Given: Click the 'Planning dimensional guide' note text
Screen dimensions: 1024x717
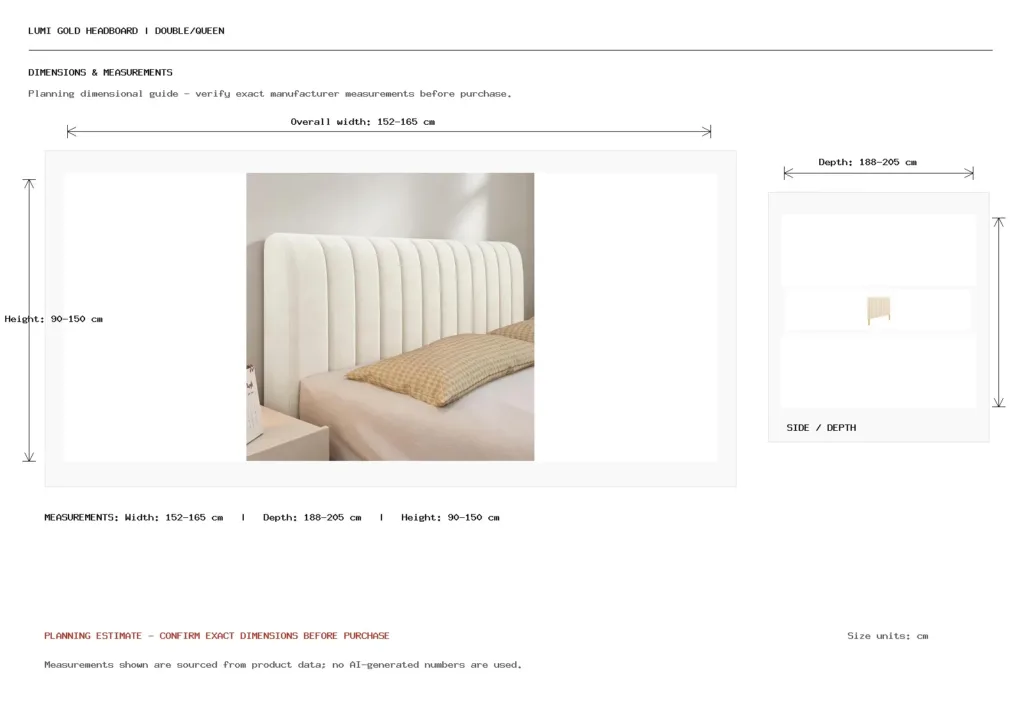Looking at the screenshot, I should tap(270, 93).
